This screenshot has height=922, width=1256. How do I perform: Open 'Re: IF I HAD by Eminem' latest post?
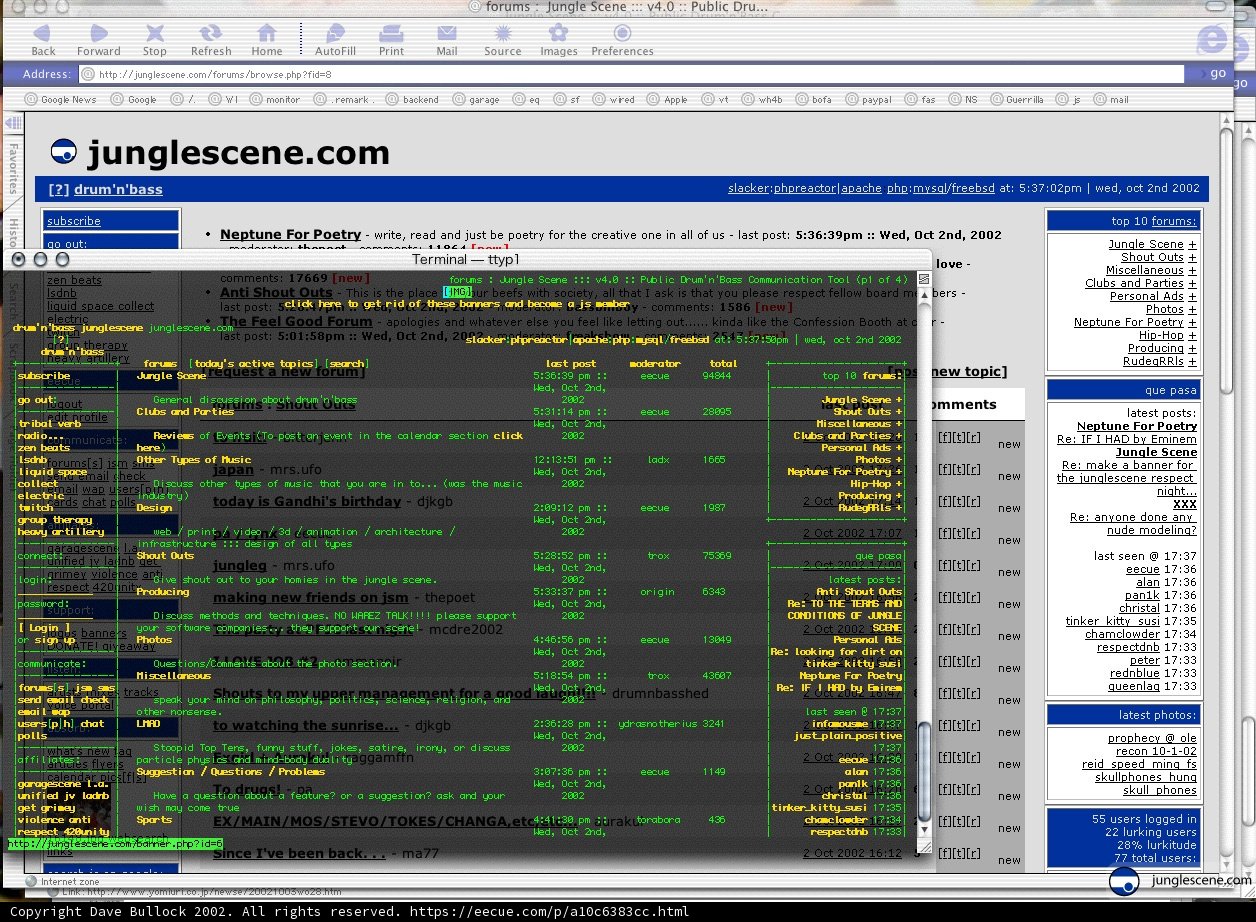[1126, 439]
